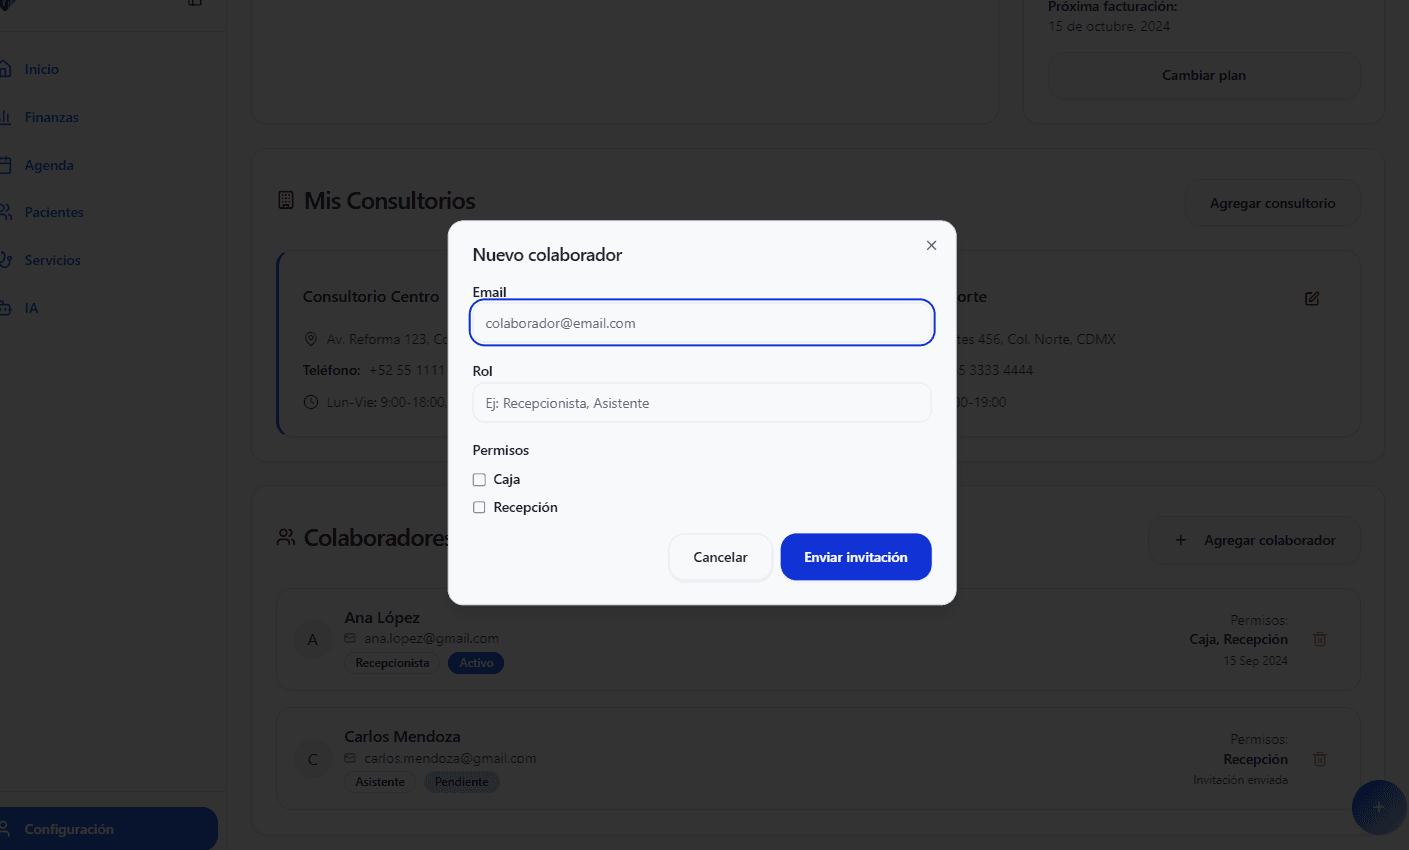The height and width of the screenshot is (850, 1409).
Task: Open the Agenda sidebar item
Action: tap(49, 165)
